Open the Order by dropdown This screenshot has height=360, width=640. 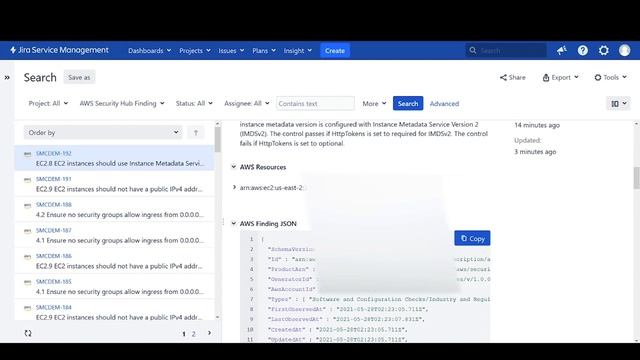pos(102,132)
